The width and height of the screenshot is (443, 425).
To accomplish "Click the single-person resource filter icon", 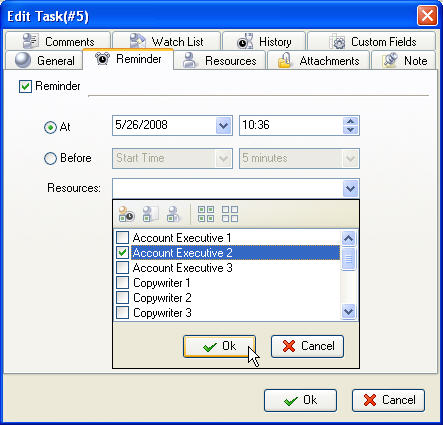I will 173,214.
